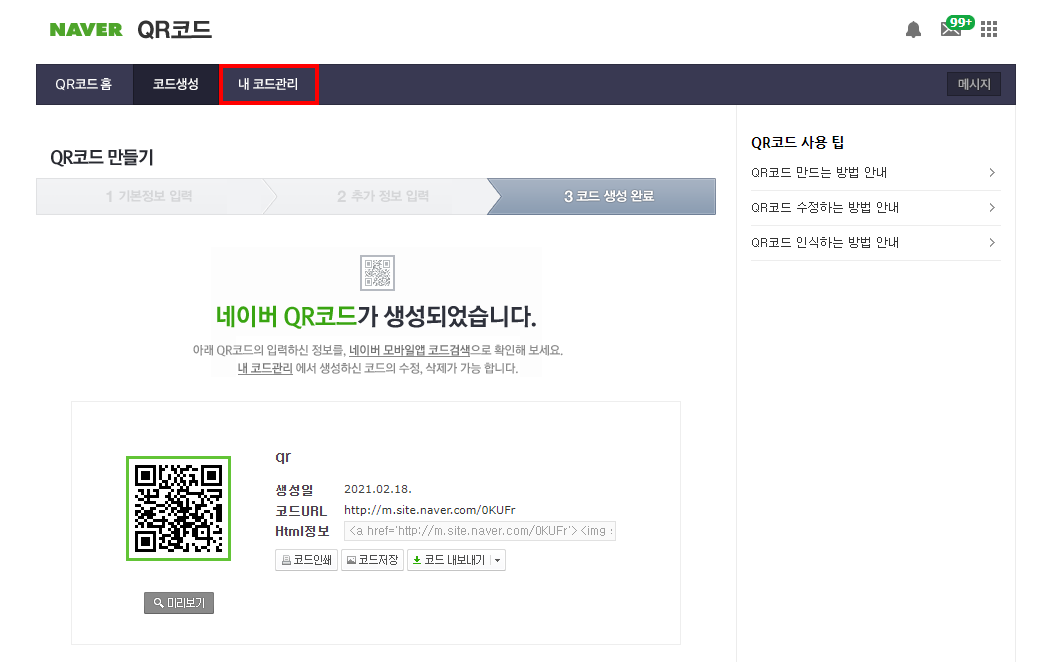
Task: Go to QR코드 홈 tab
Action: [84, 85]
